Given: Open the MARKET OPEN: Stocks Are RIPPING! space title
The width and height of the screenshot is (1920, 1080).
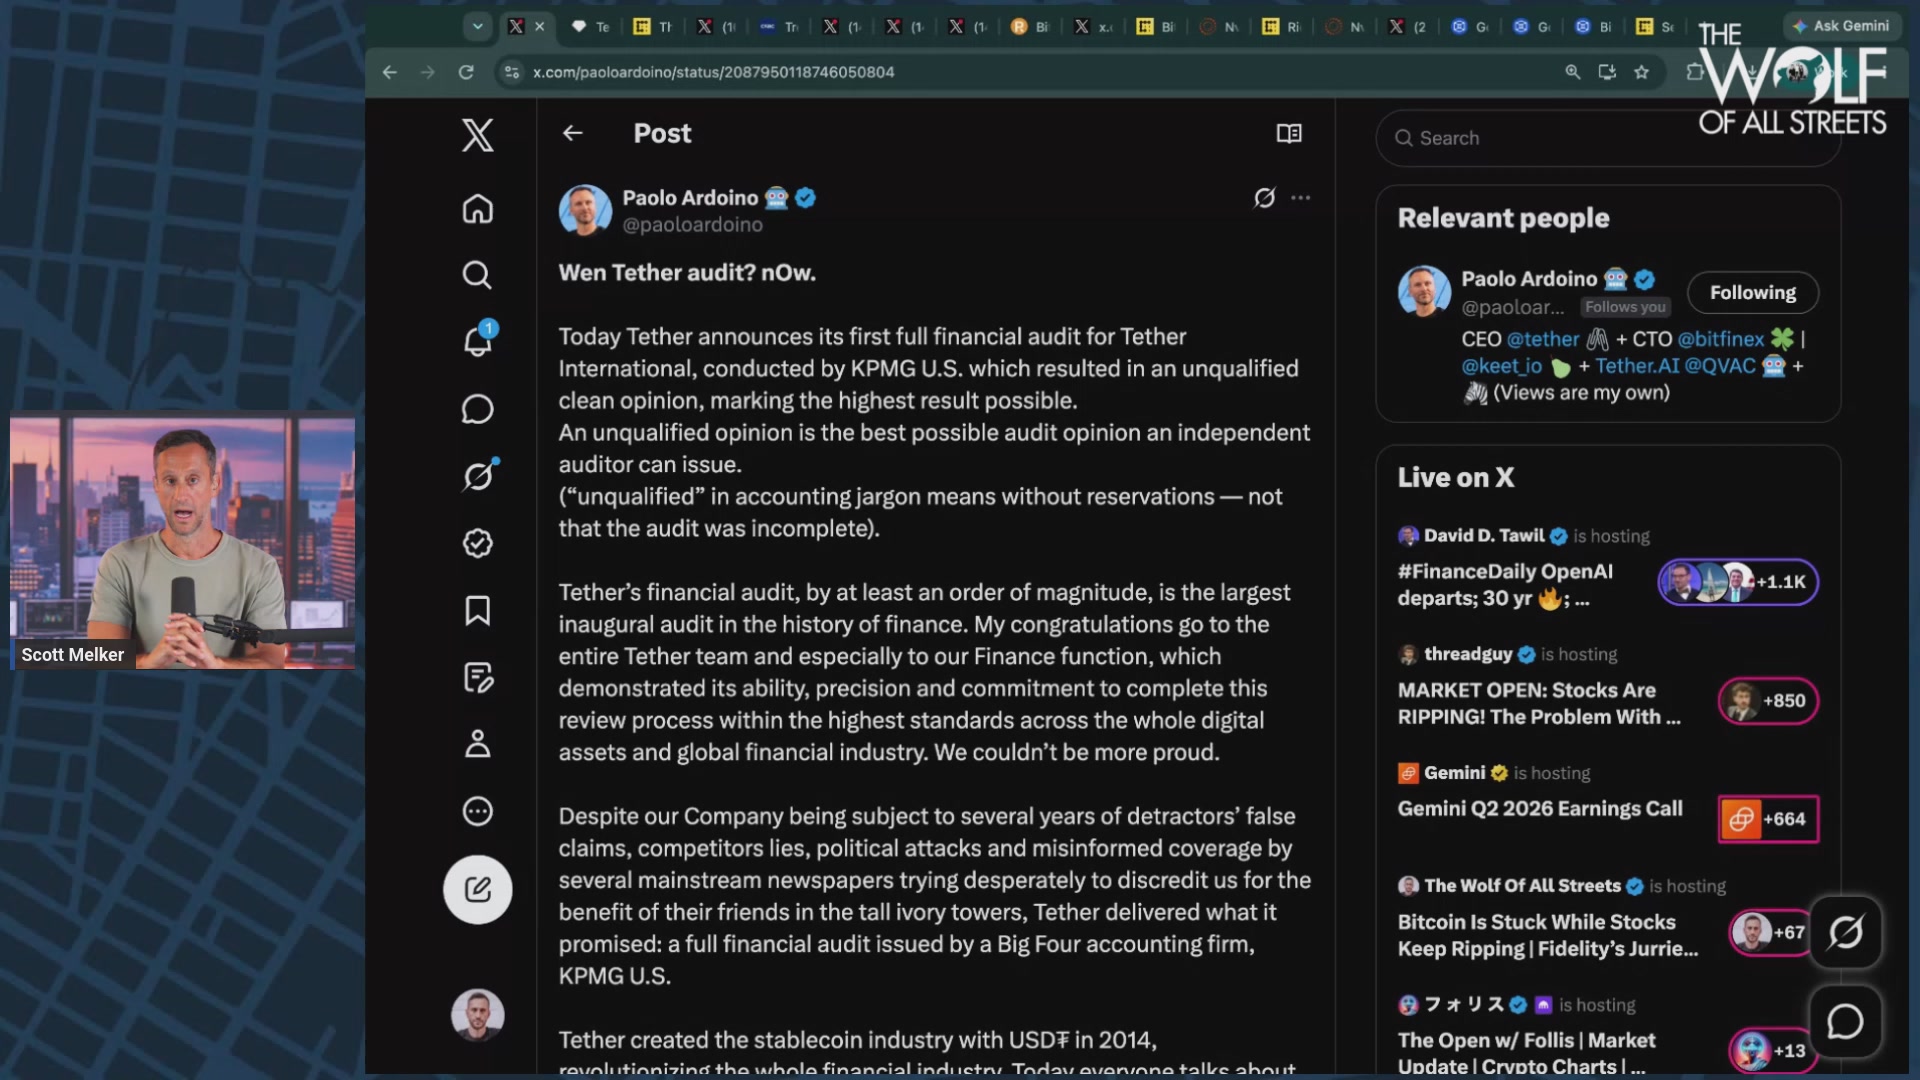Looking at the screenshot, I should pos(1538,703).
